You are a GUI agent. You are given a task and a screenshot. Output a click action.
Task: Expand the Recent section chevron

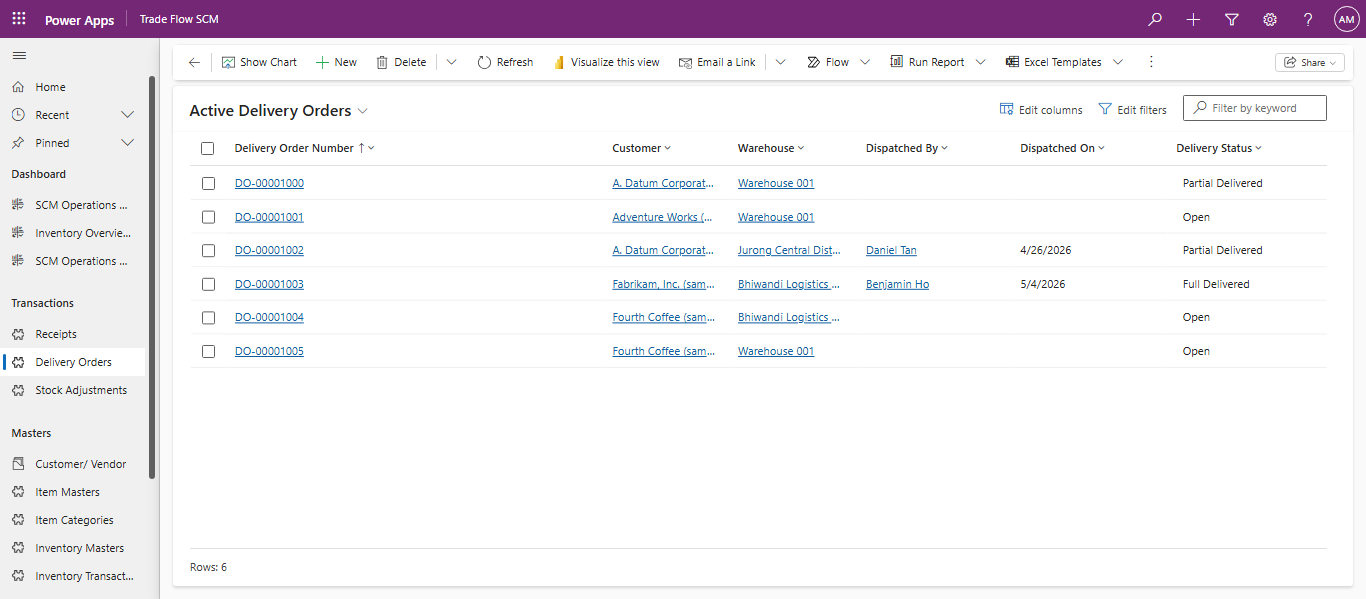[x=127, y=115]
